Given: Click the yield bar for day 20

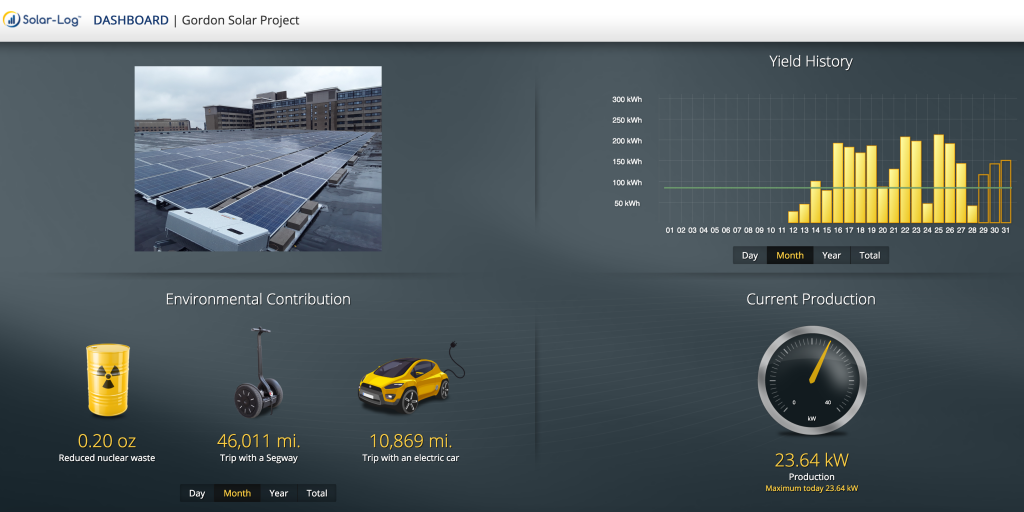Looking at the screenshot, I should (x=882, y=205).
